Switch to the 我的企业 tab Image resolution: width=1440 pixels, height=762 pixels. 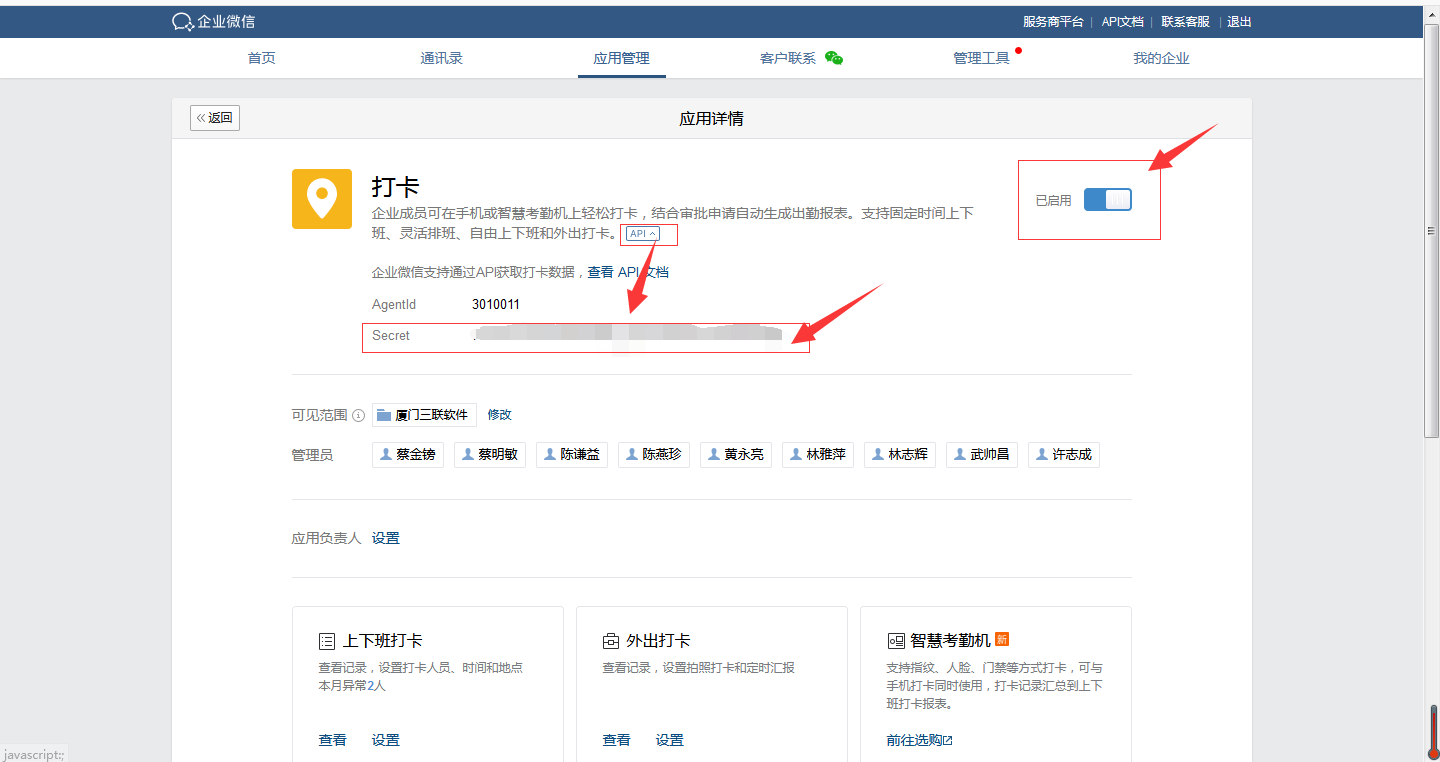(x=1161, y=58)
